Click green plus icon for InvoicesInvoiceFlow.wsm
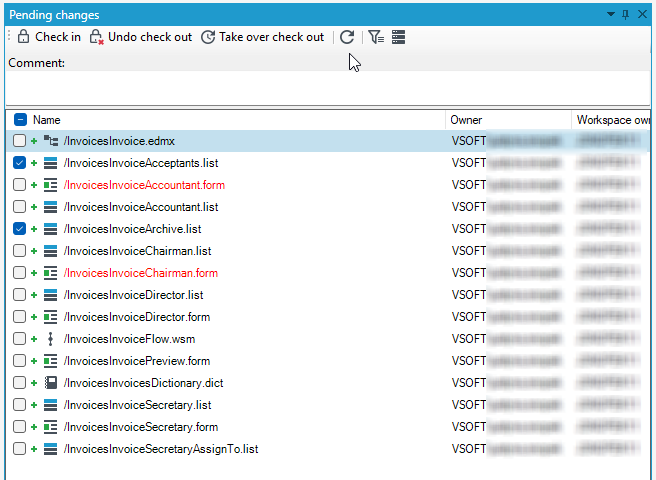Screen dimensions: 656x480 (34, 339)
